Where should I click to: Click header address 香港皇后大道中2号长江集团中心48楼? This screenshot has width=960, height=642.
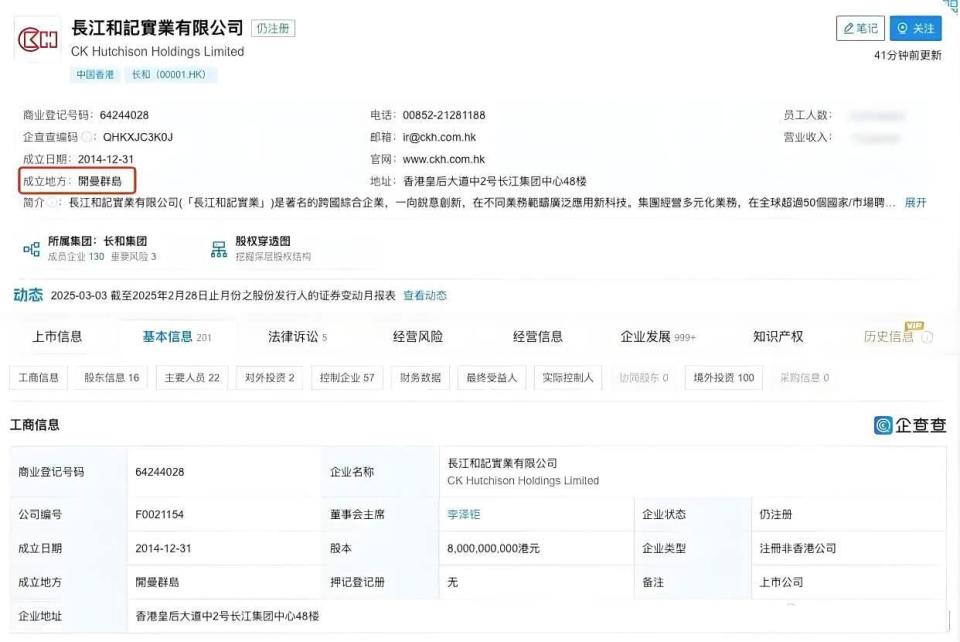point(495,181)
